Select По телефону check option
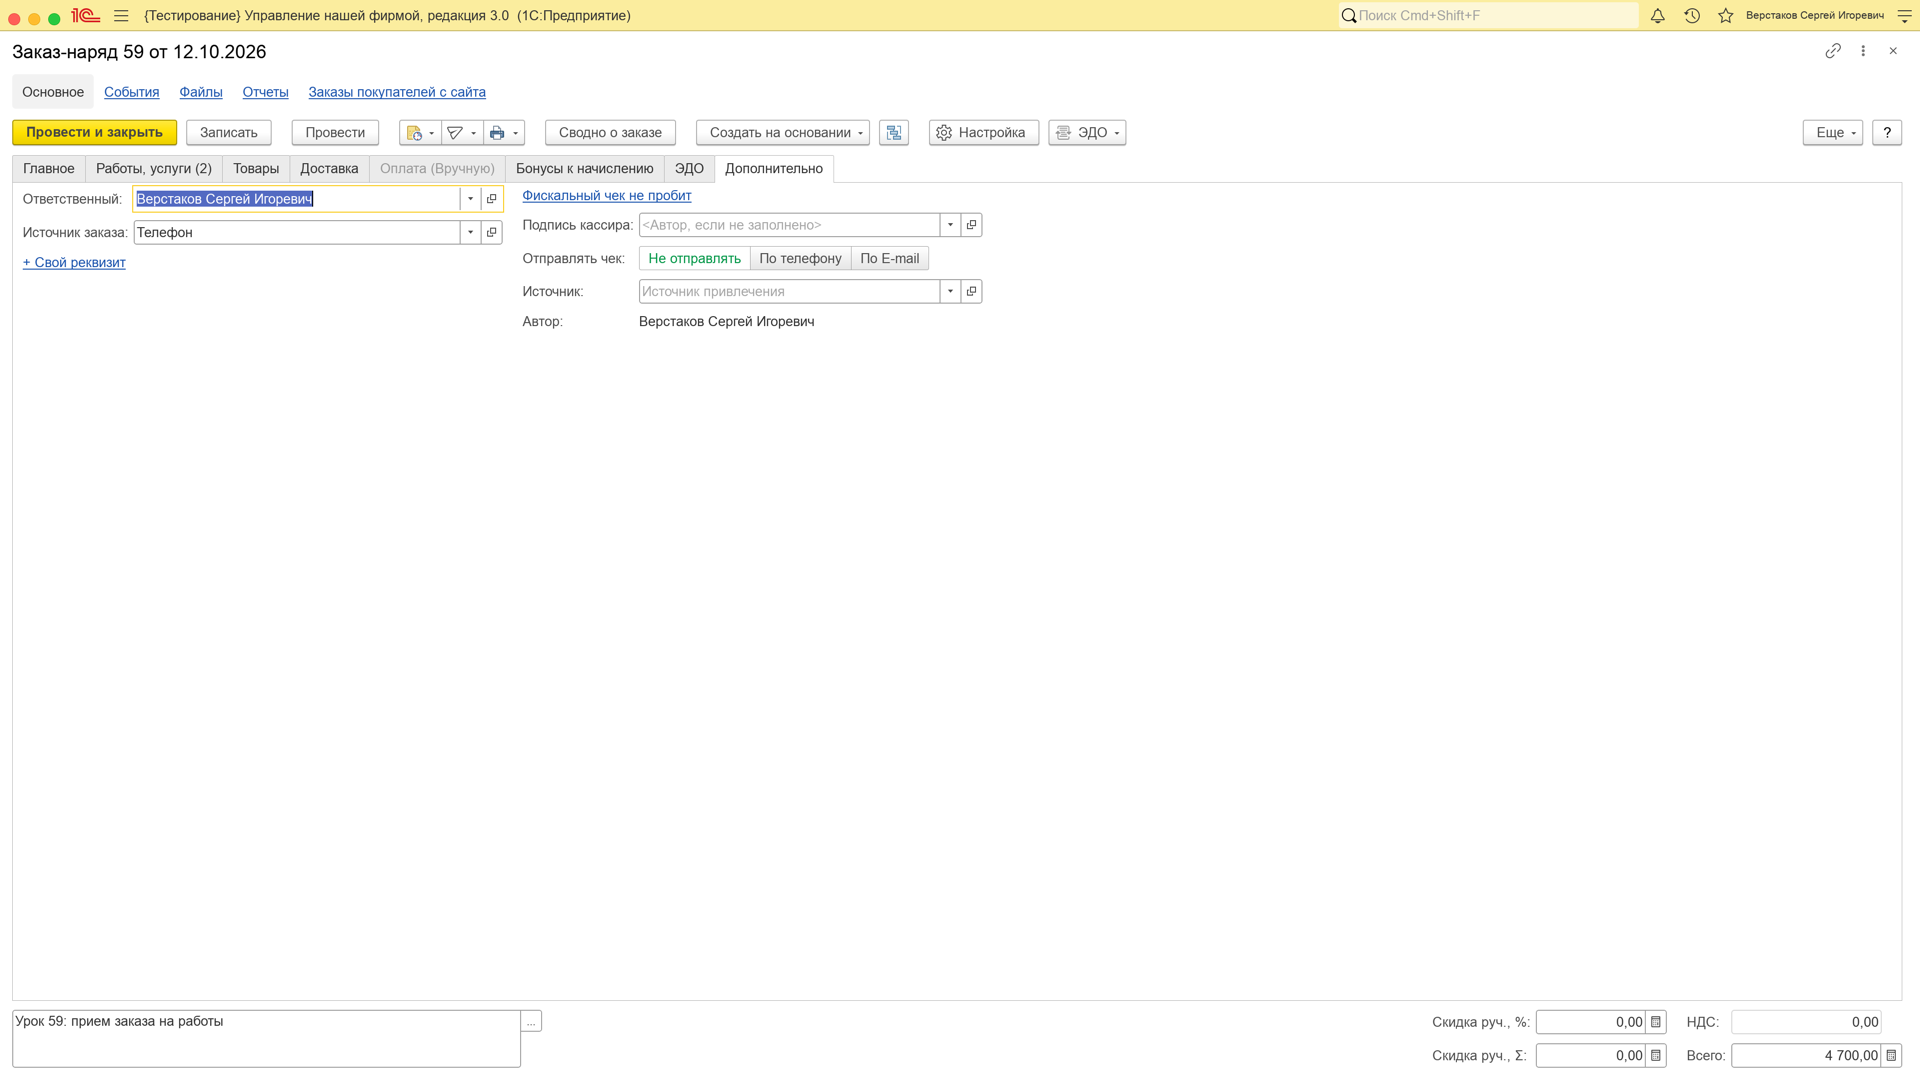The width and height of the screenshot is (1920, 1080). [x=800, y=259]
